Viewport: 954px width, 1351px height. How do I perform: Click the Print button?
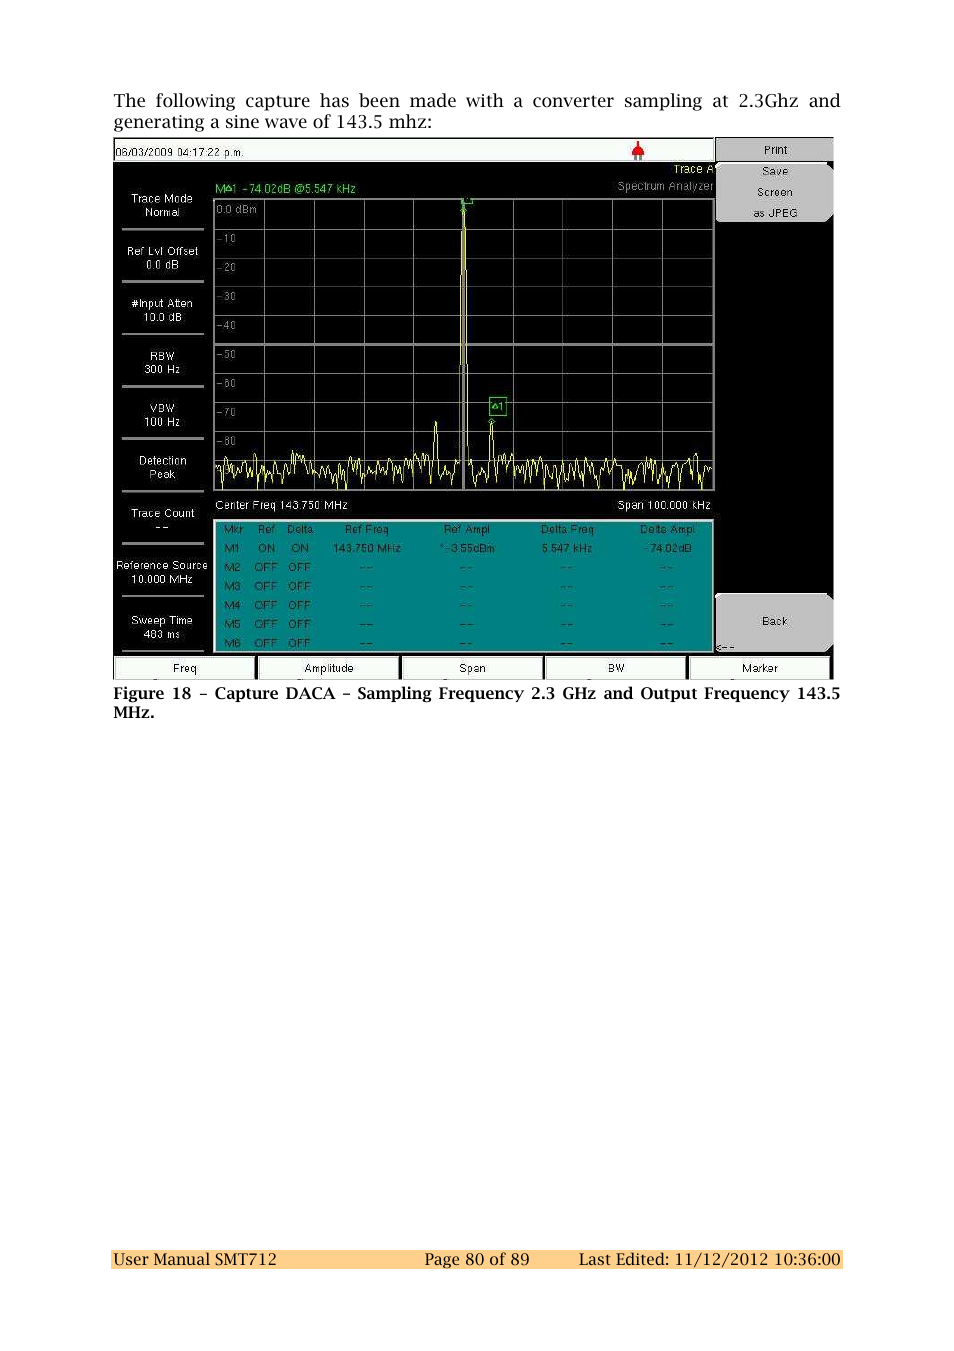(775, 150)
